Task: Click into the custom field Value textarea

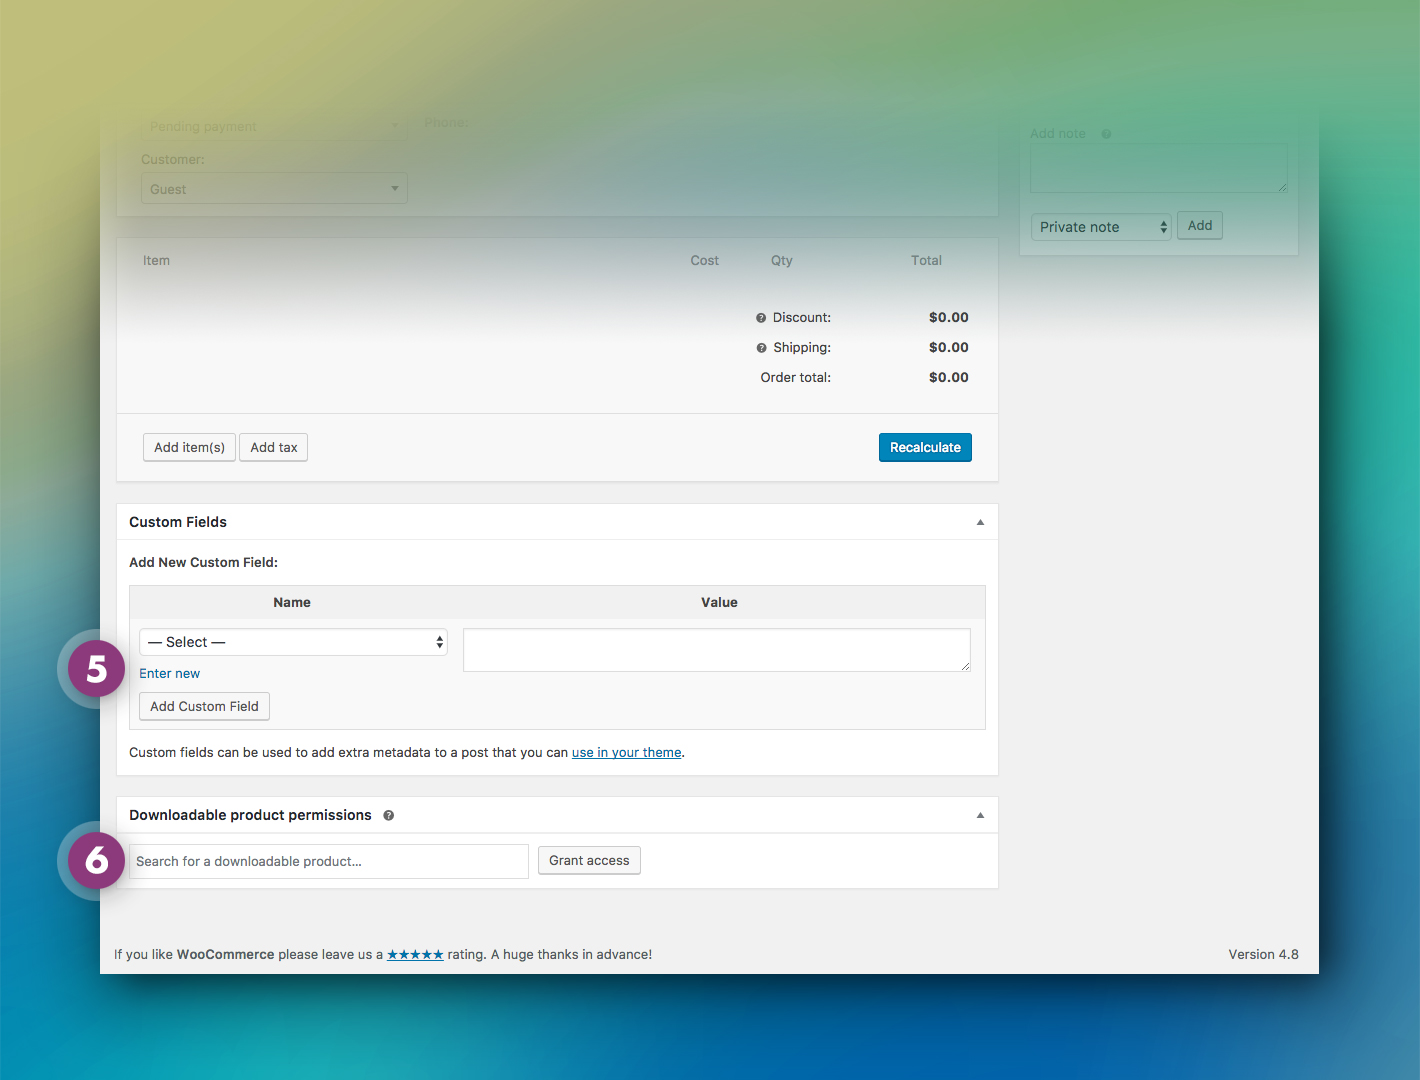Action: (x=716, y=650)
